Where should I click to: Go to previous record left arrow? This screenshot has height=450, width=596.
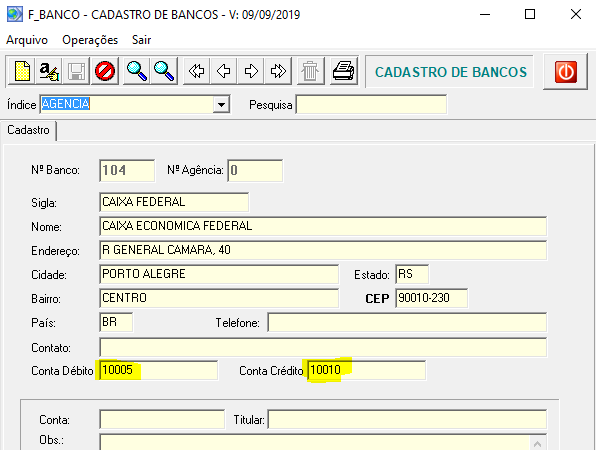(224, 71)
